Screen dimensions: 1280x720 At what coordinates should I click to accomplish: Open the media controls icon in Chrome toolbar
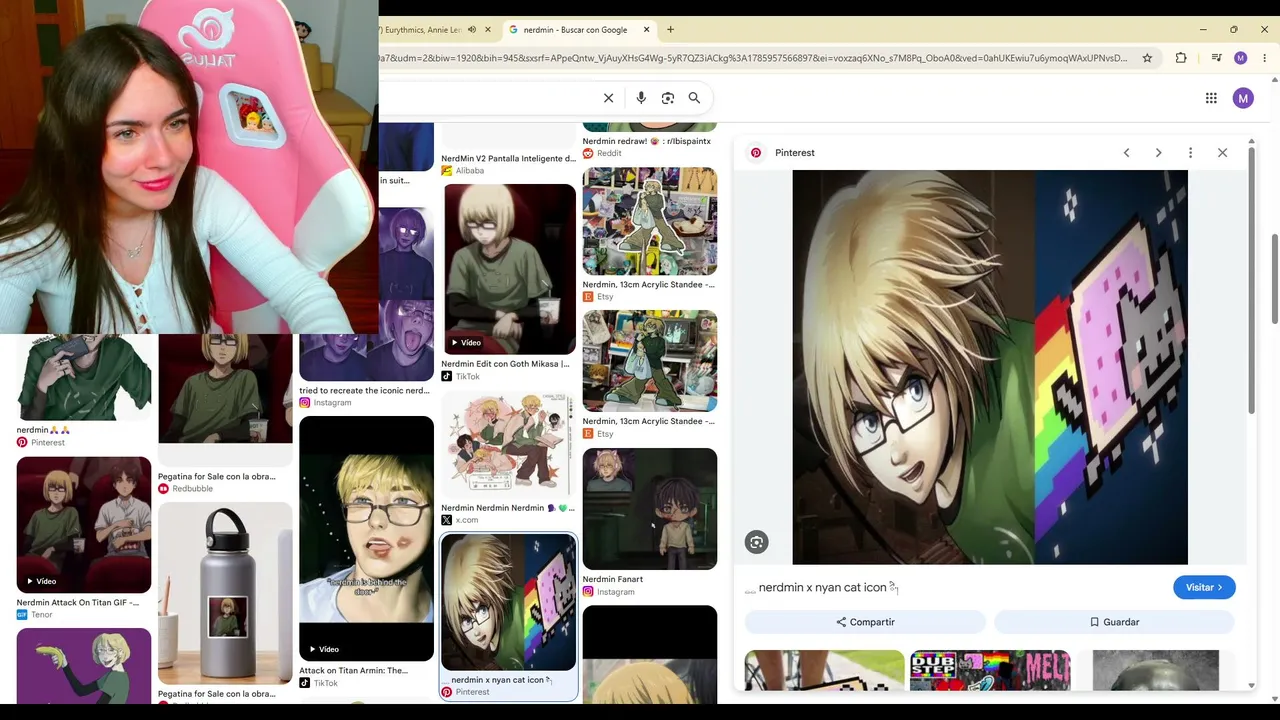pos(1216,58)
